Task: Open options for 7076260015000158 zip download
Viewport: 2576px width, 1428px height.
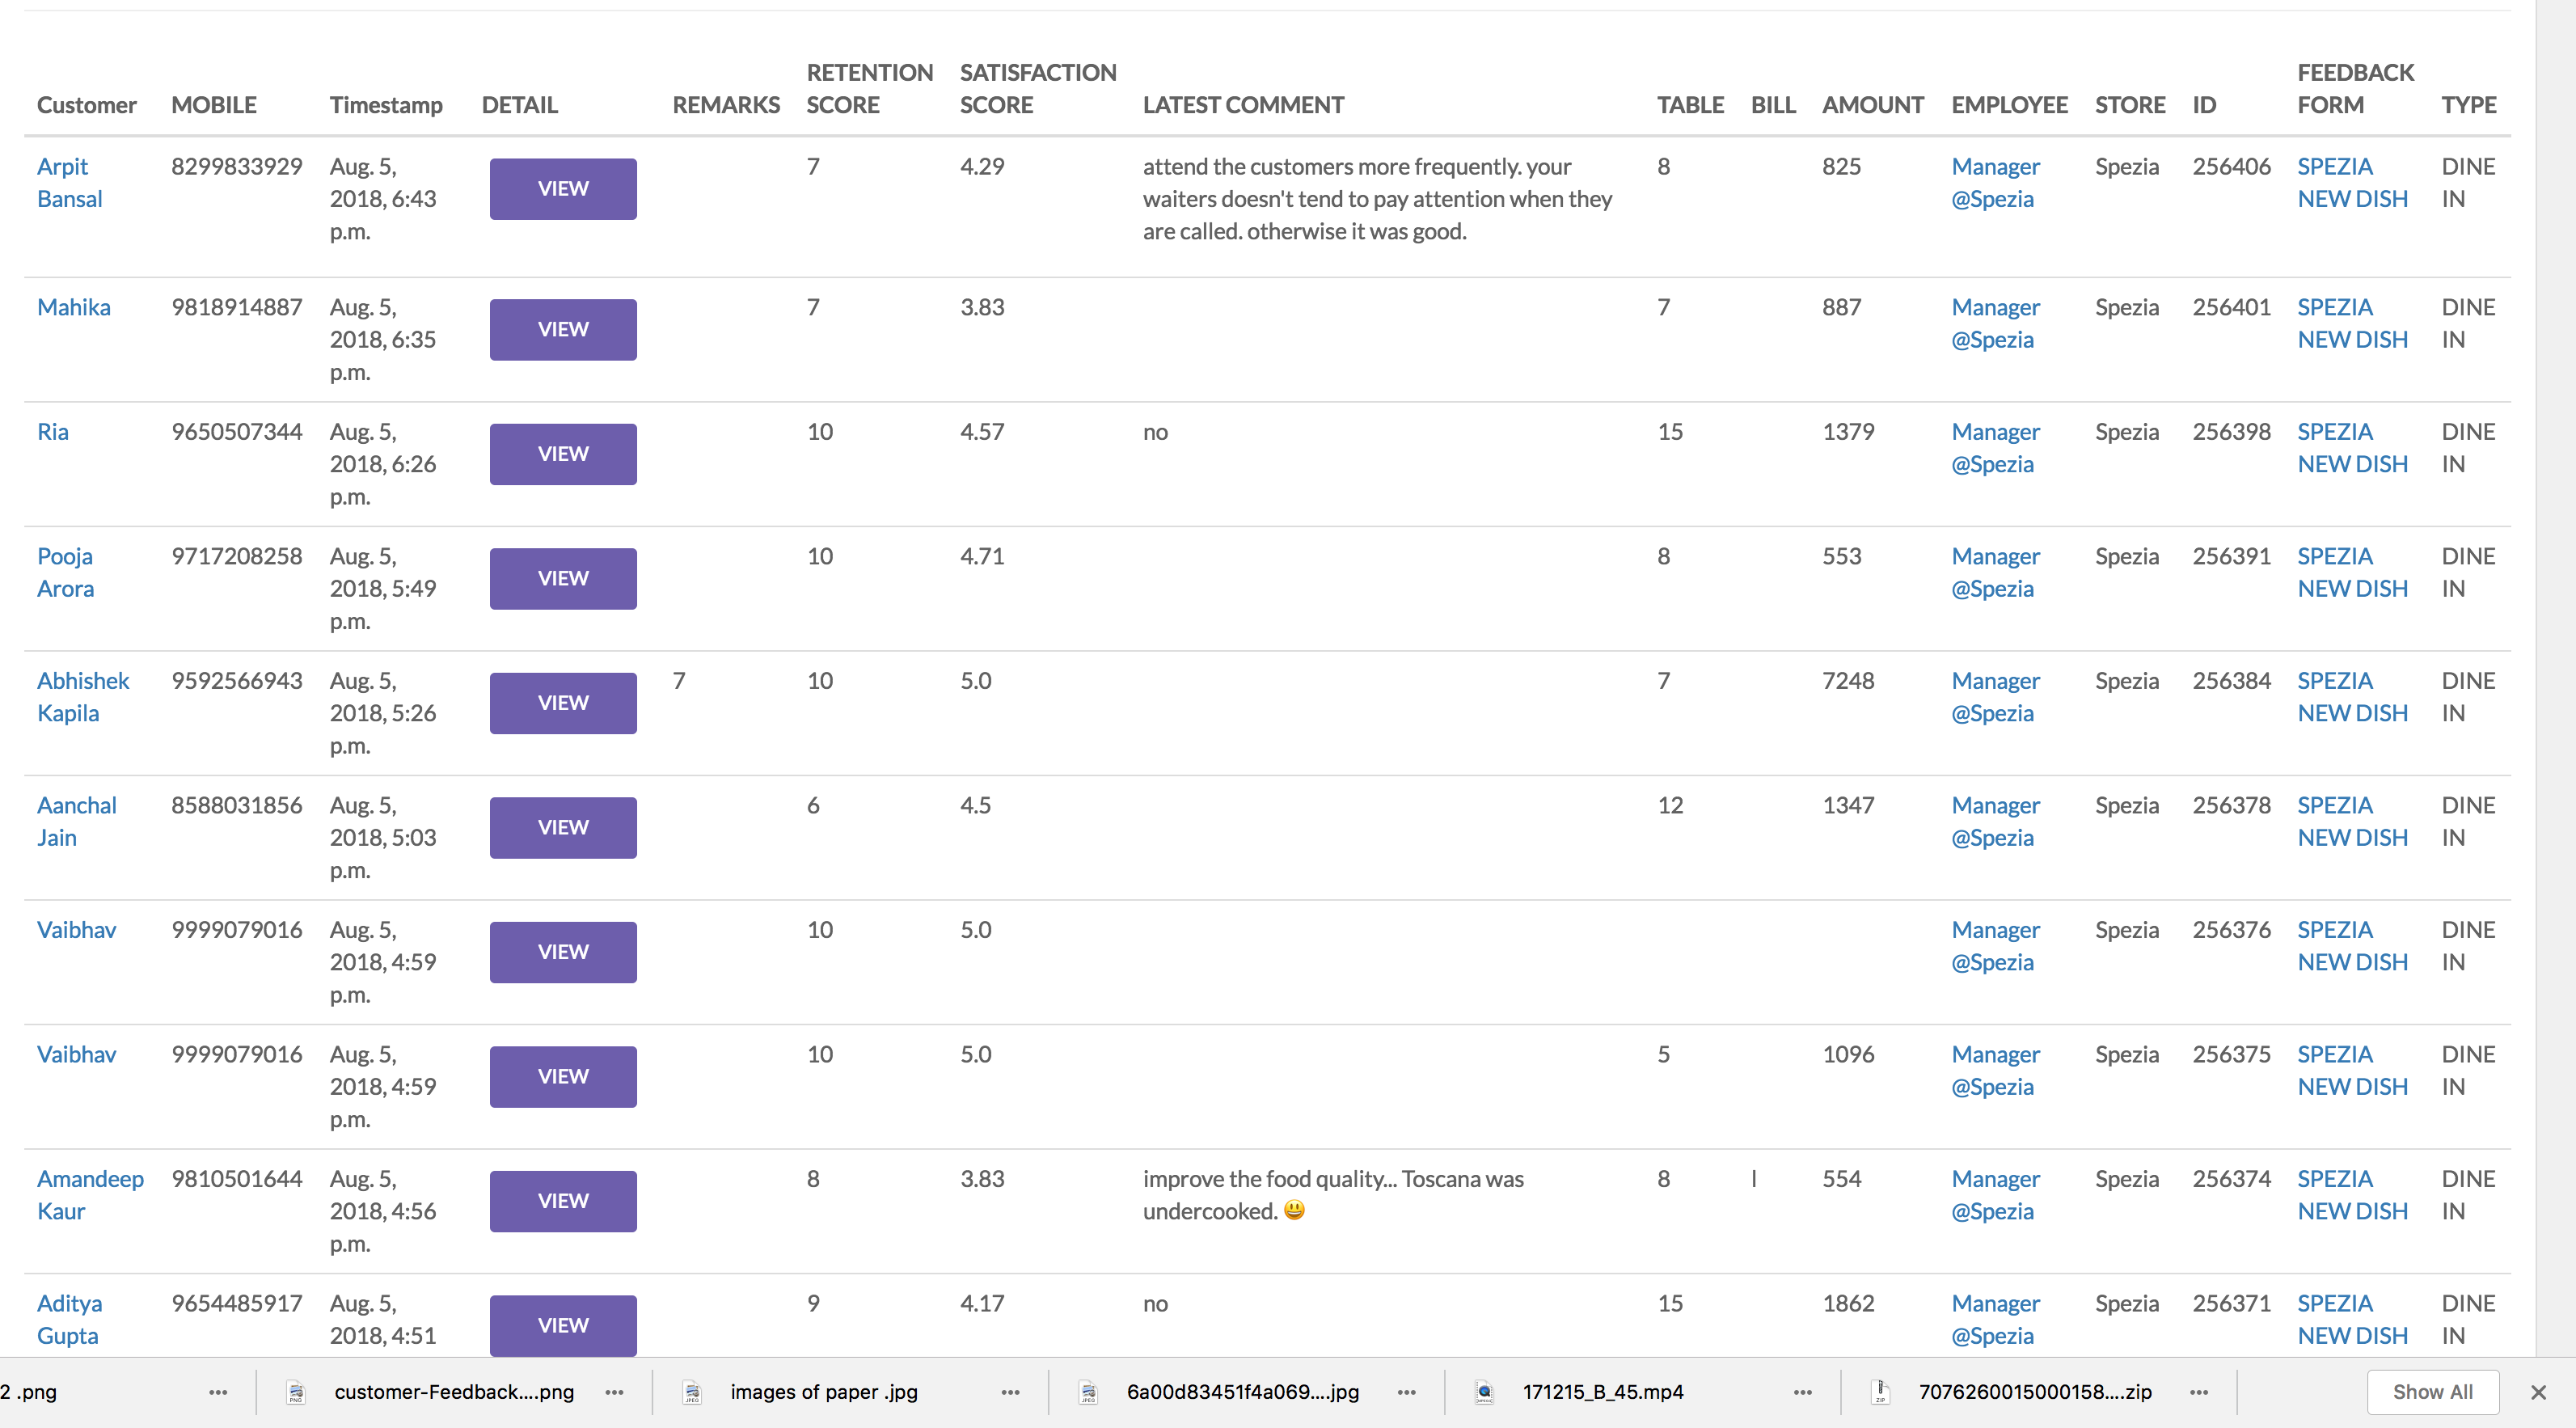Action: (2198, 1392)
